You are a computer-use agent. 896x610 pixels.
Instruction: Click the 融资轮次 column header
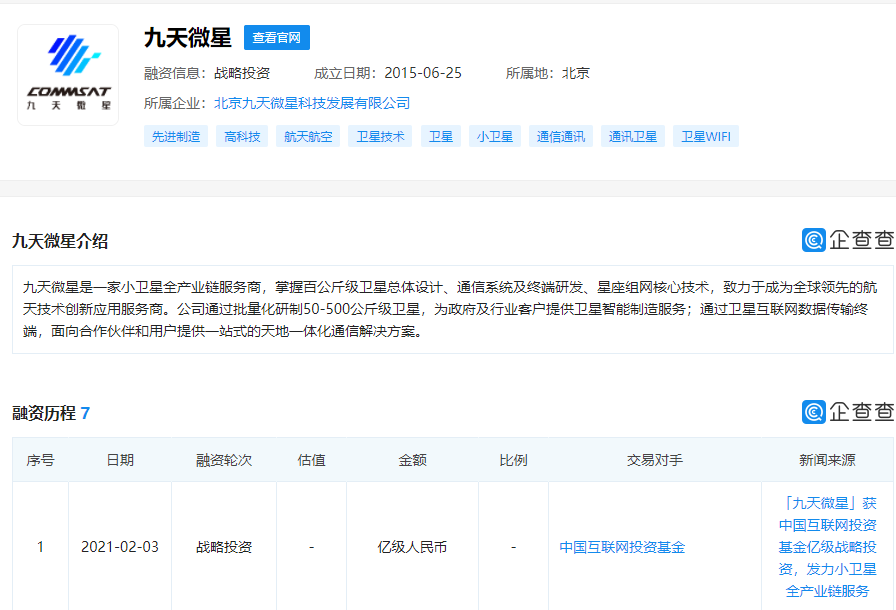[x=224, y=460]
